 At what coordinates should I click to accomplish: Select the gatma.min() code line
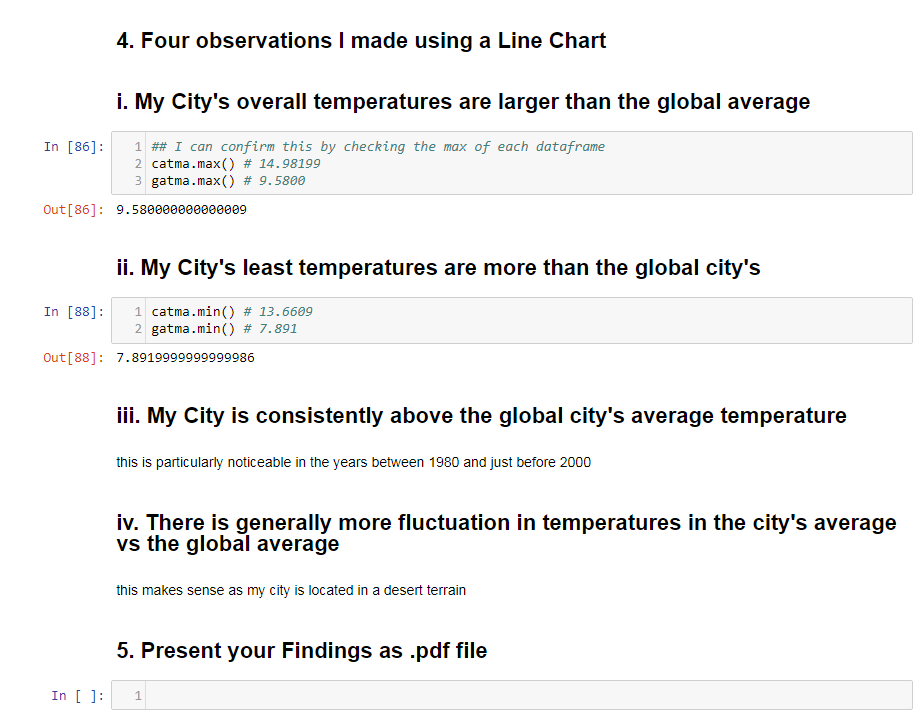click(x=224, y=328)
